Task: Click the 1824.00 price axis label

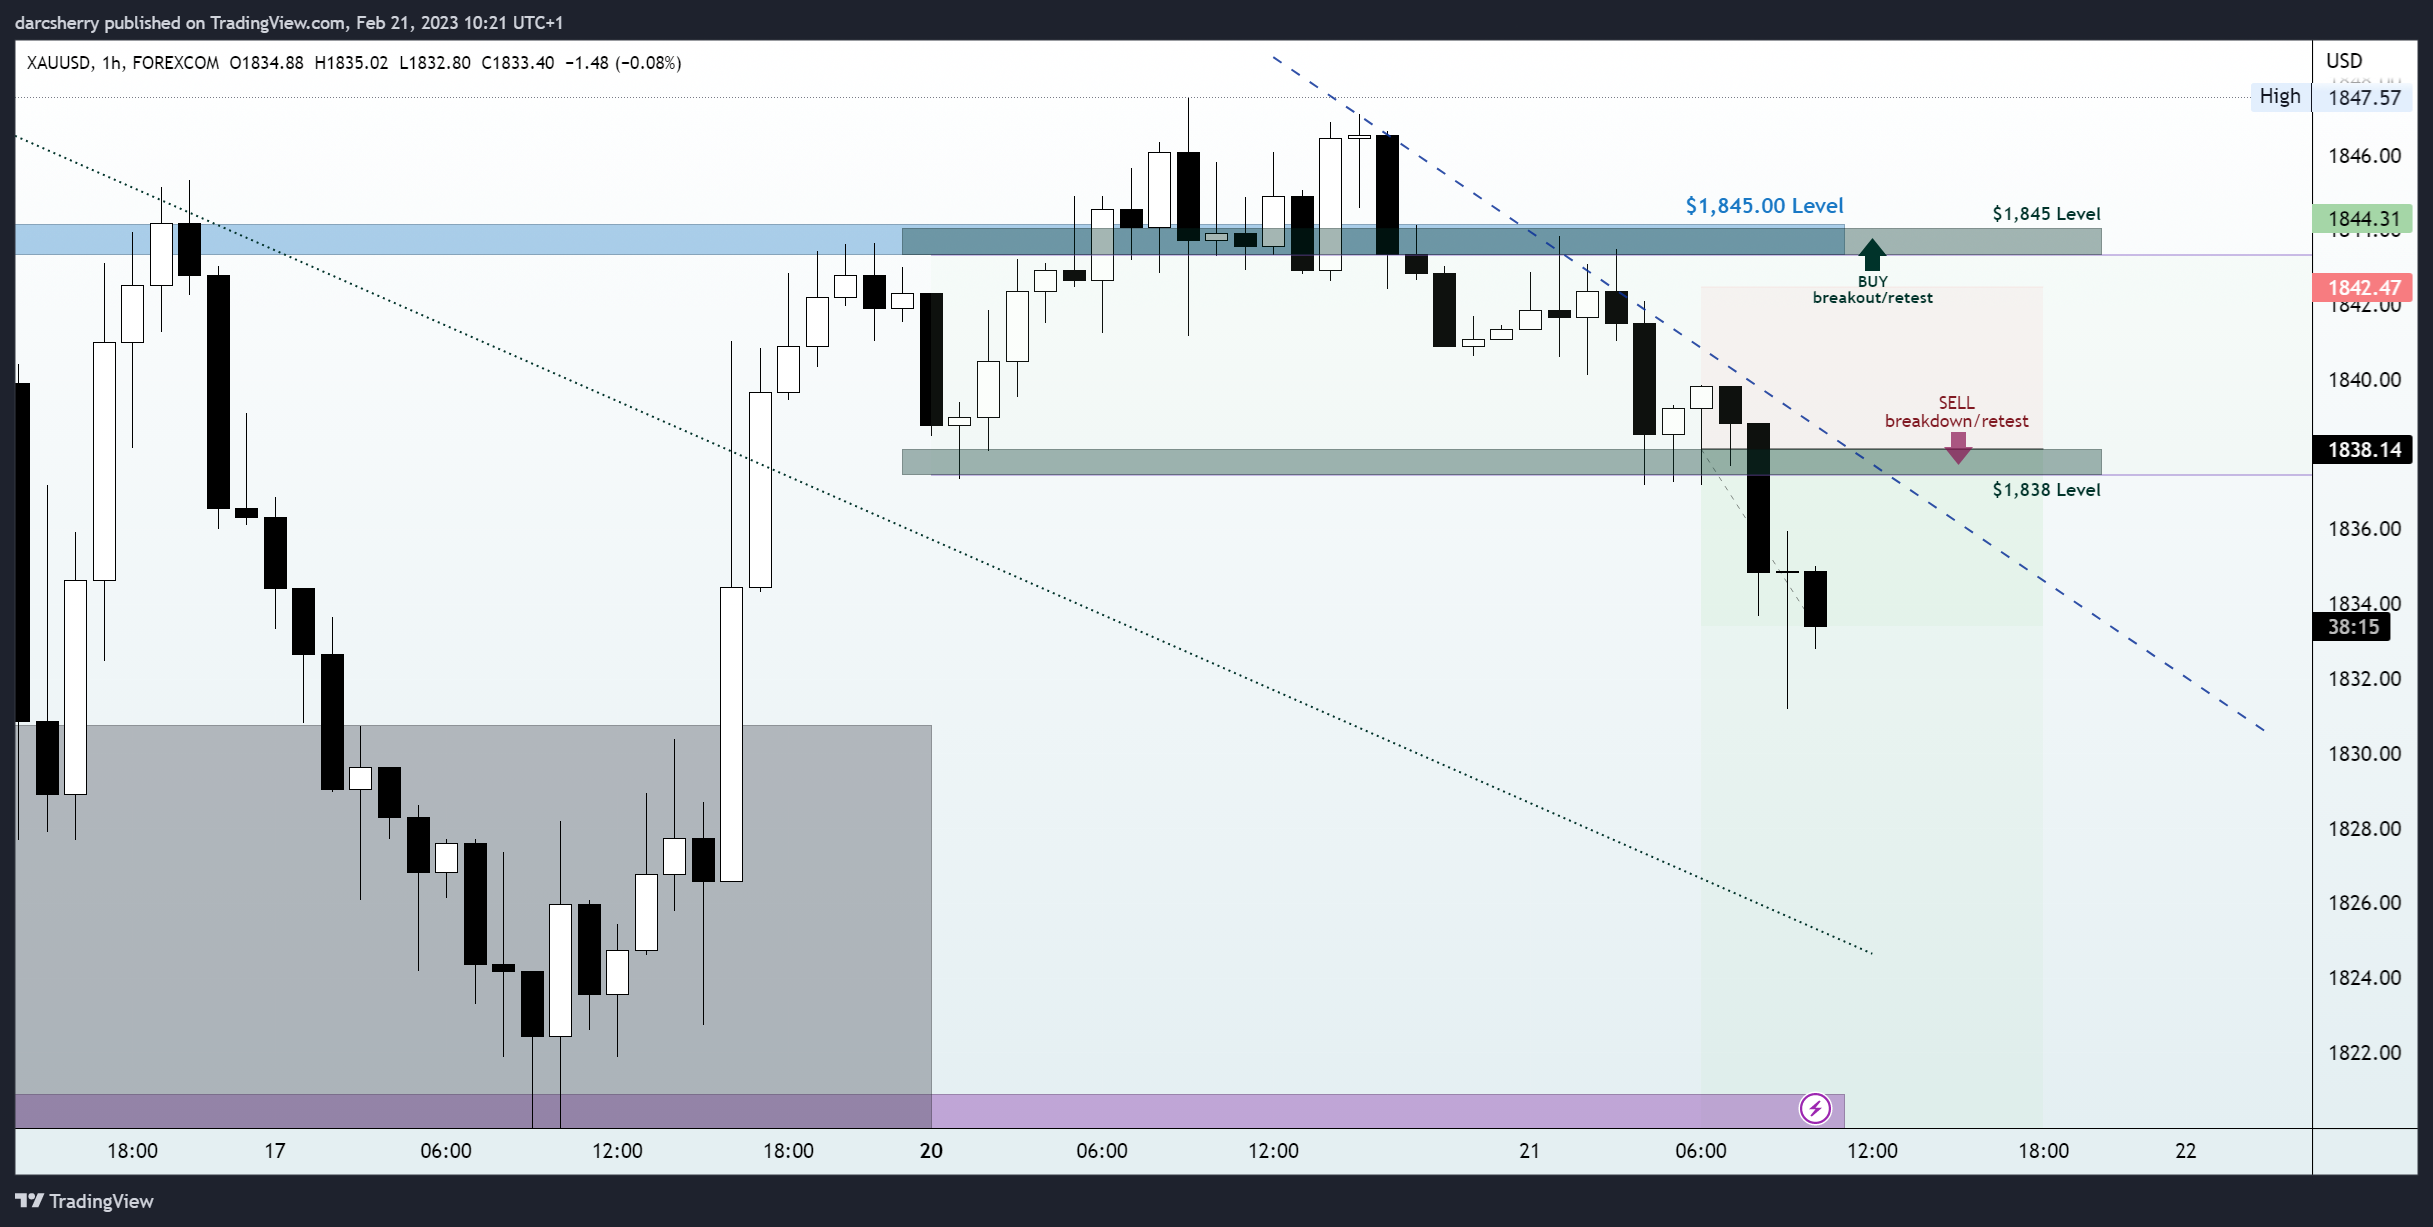Action: coord(2364,978)
